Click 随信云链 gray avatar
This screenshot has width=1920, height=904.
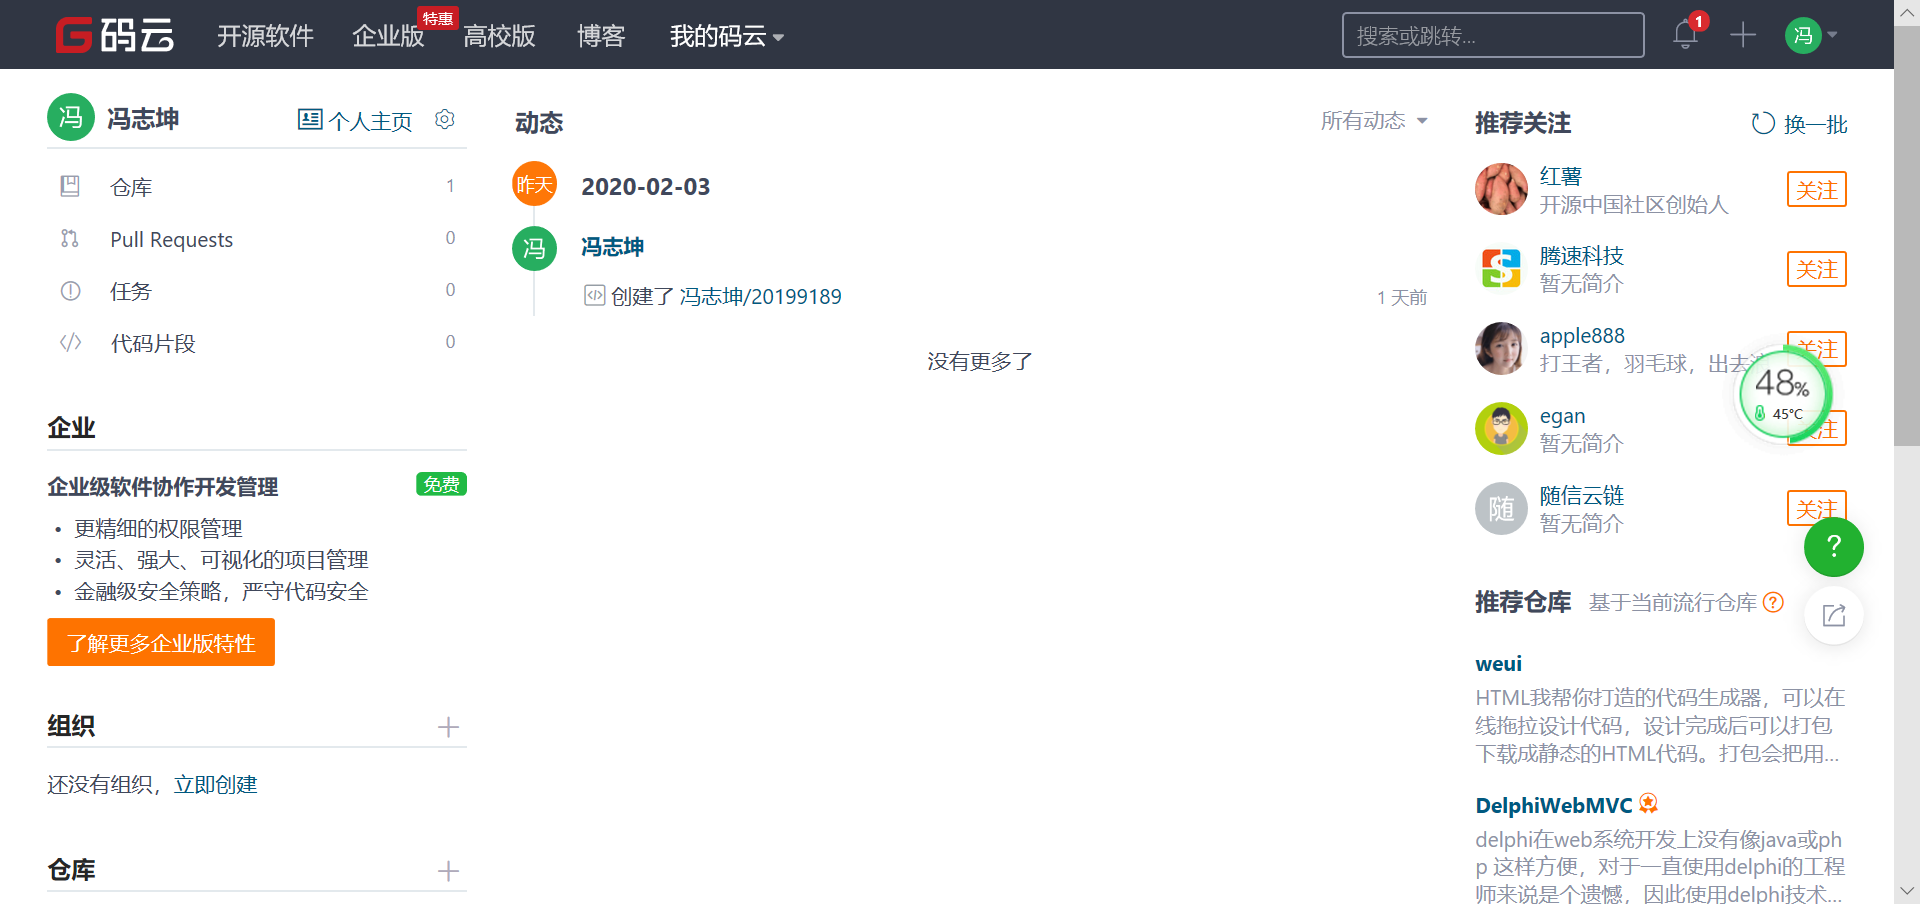[1501, 508]
